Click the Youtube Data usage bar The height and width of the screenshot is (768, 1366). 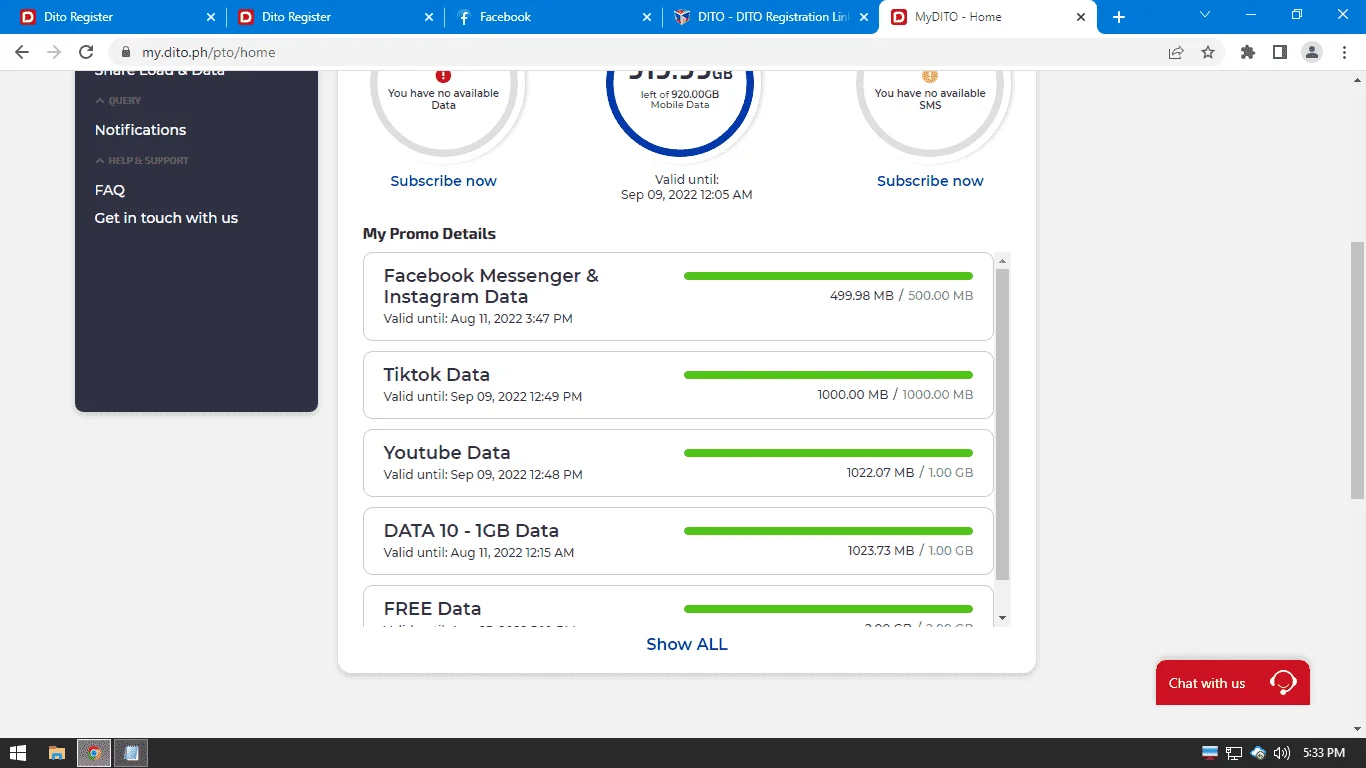828,453
